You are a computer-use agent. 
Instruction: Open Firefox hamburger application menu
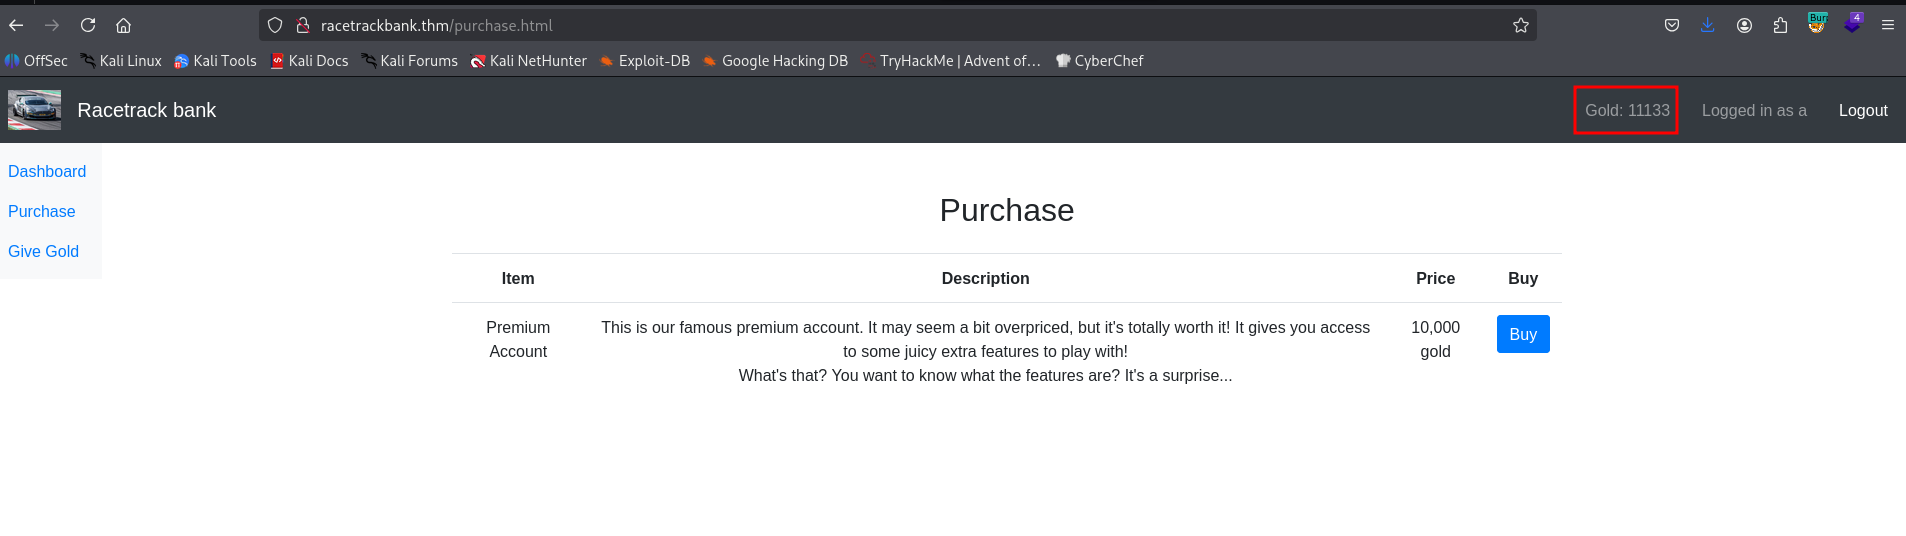[x=1888, y=25]
